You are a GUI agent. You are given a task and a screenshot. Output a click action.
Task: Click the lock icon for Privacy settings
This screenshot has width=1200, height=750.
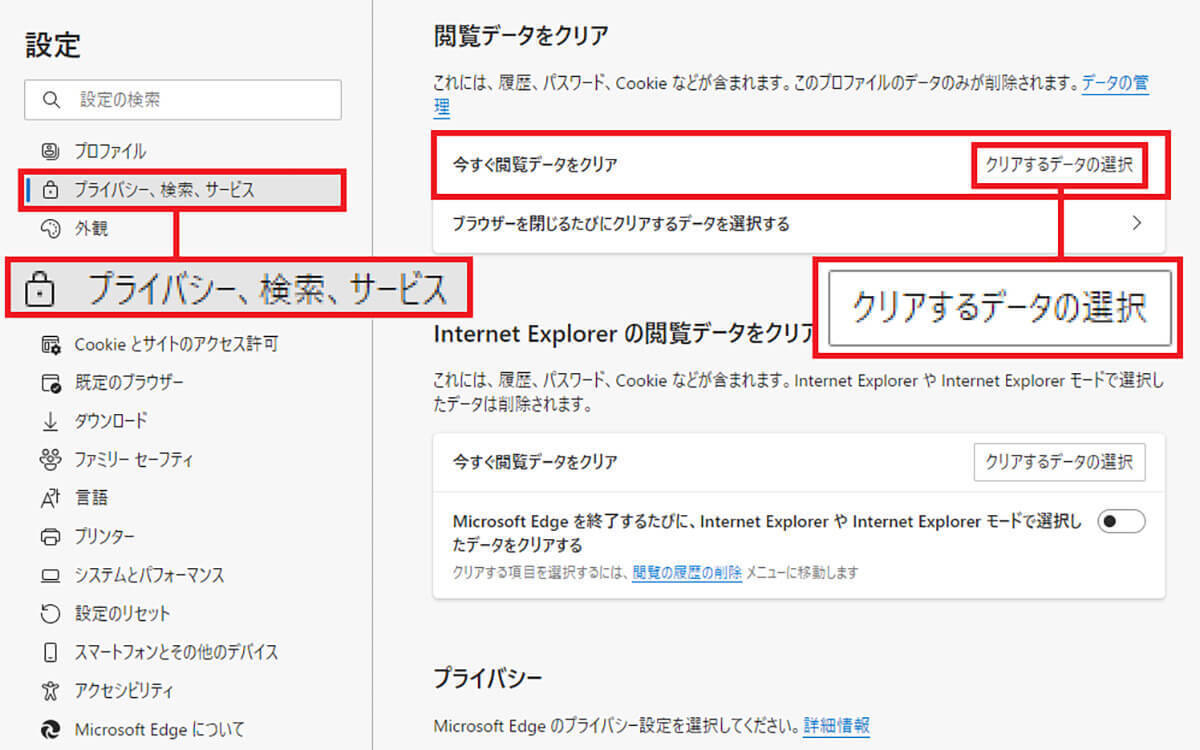coord(50,189)
